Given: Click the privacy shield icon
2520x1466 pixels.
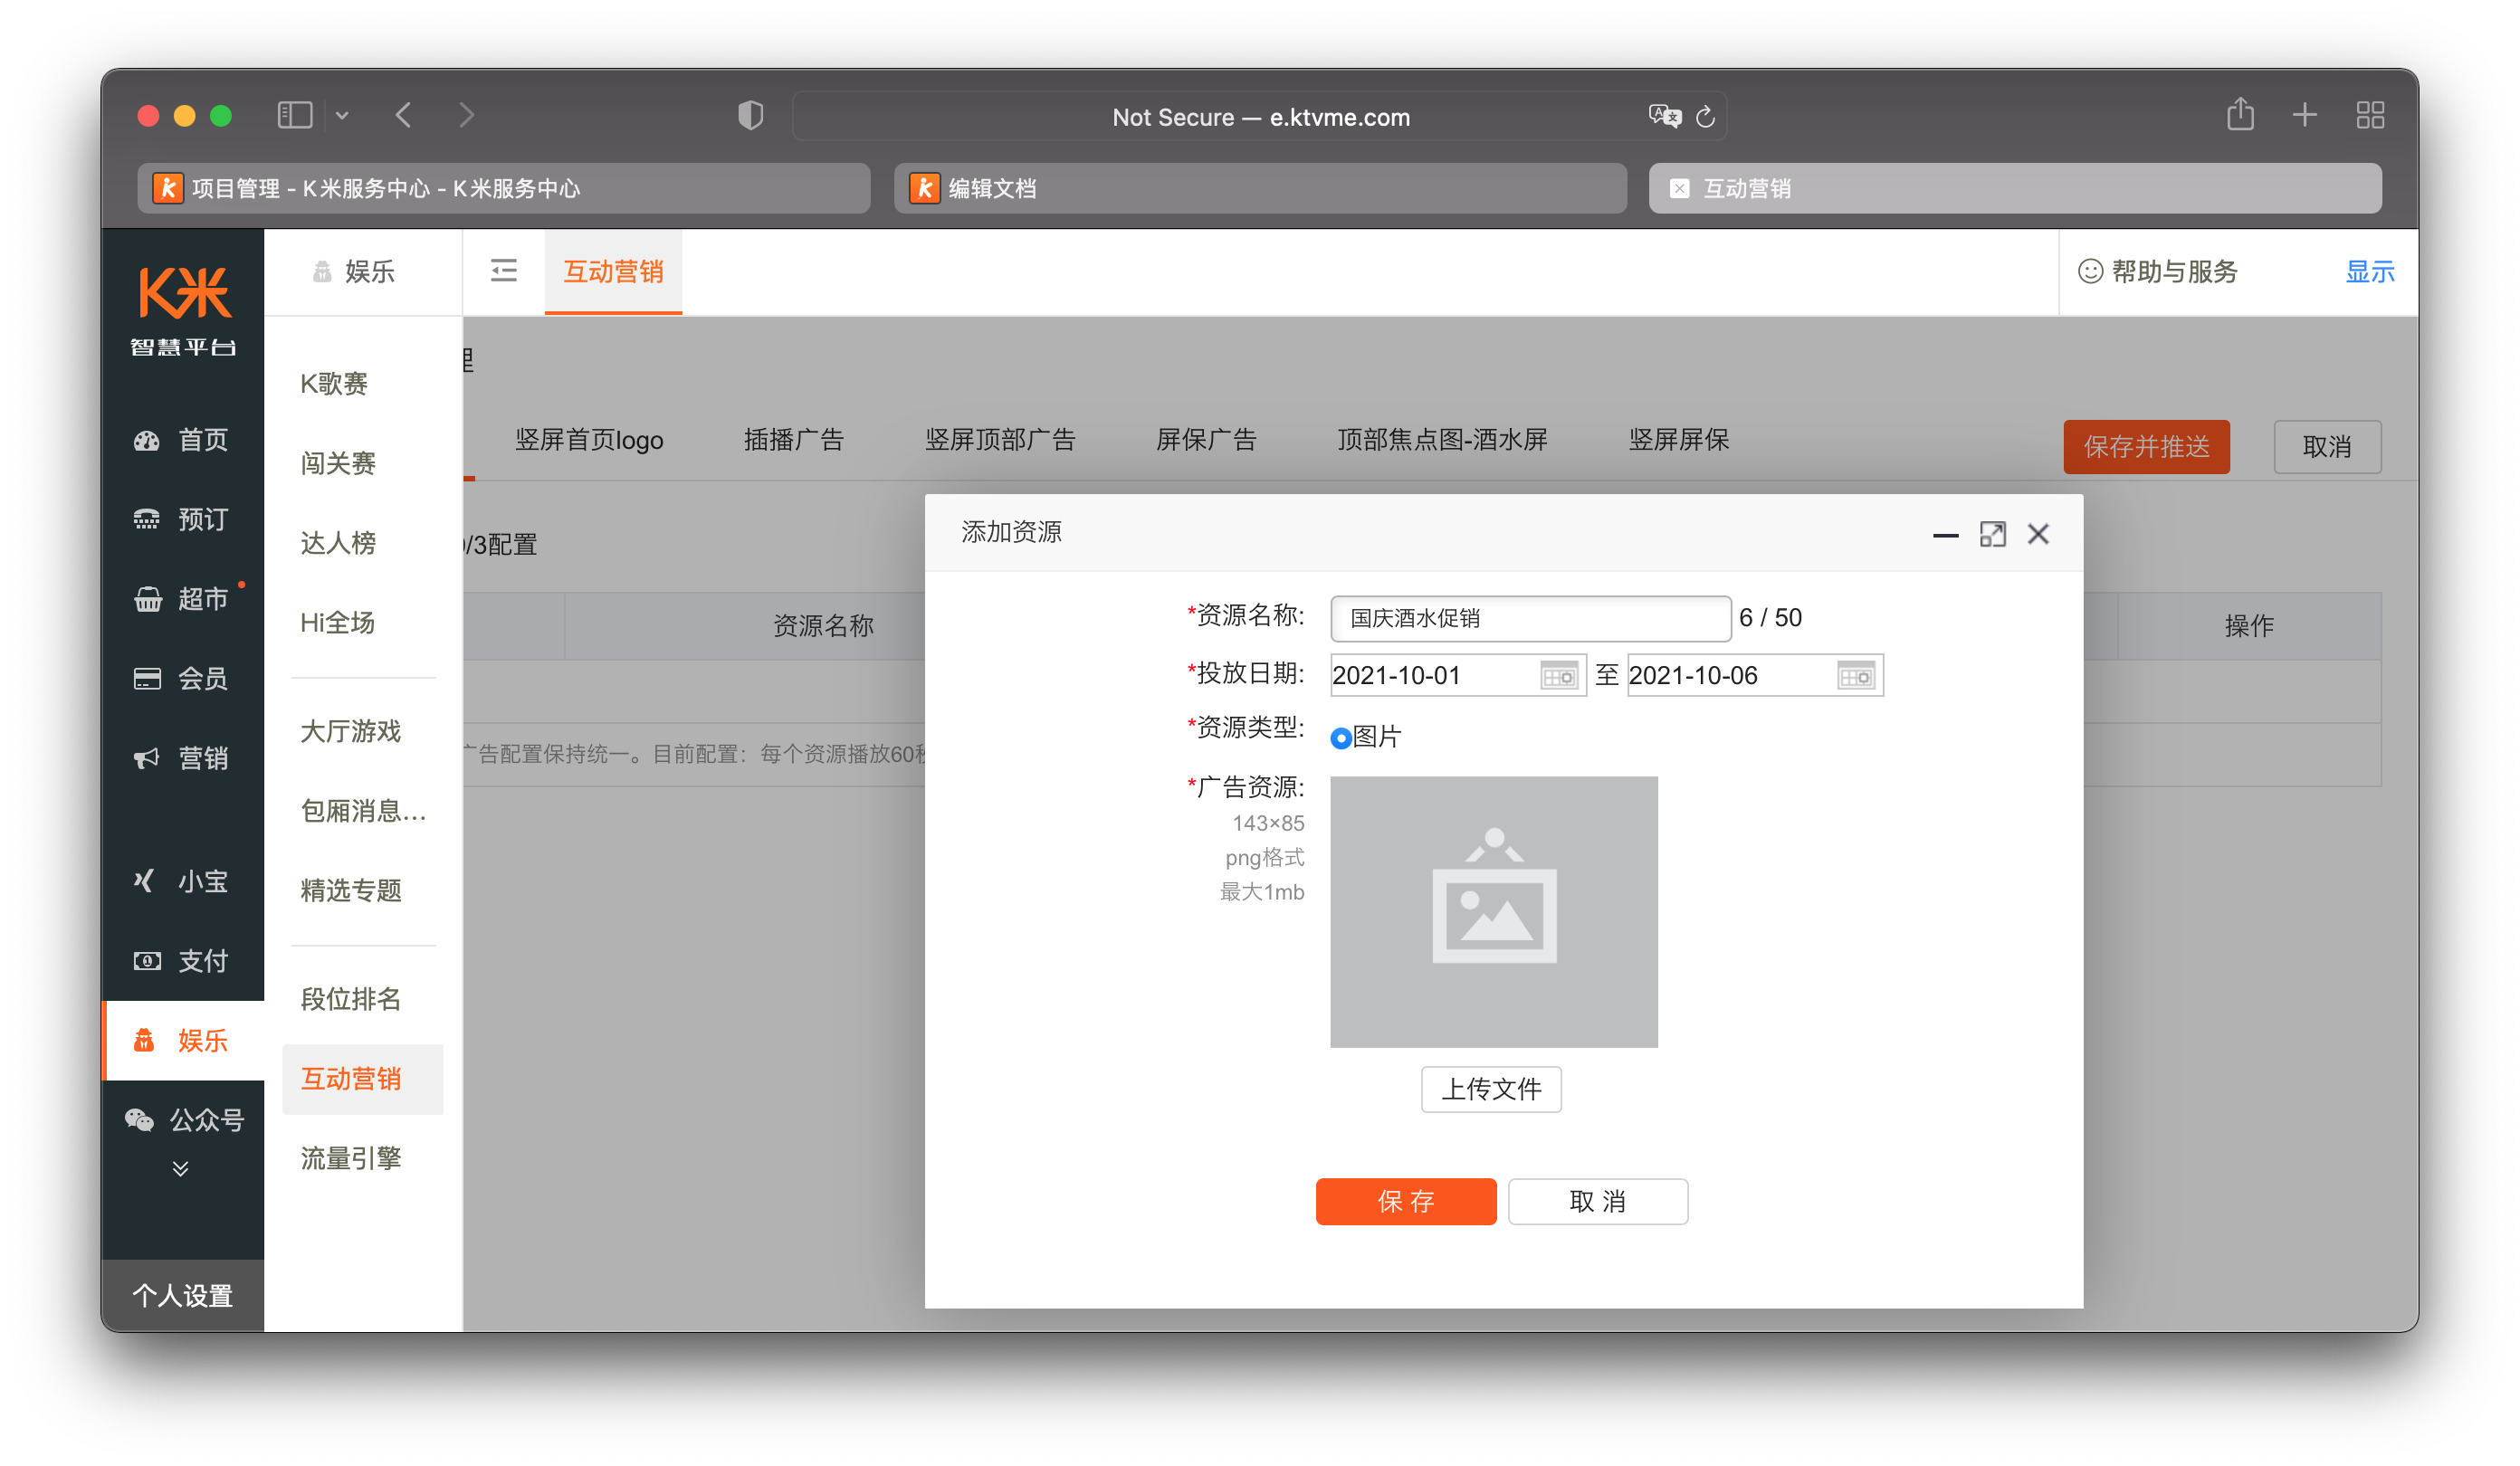Looking at the screenshot, I should click(x=750, y=116).
